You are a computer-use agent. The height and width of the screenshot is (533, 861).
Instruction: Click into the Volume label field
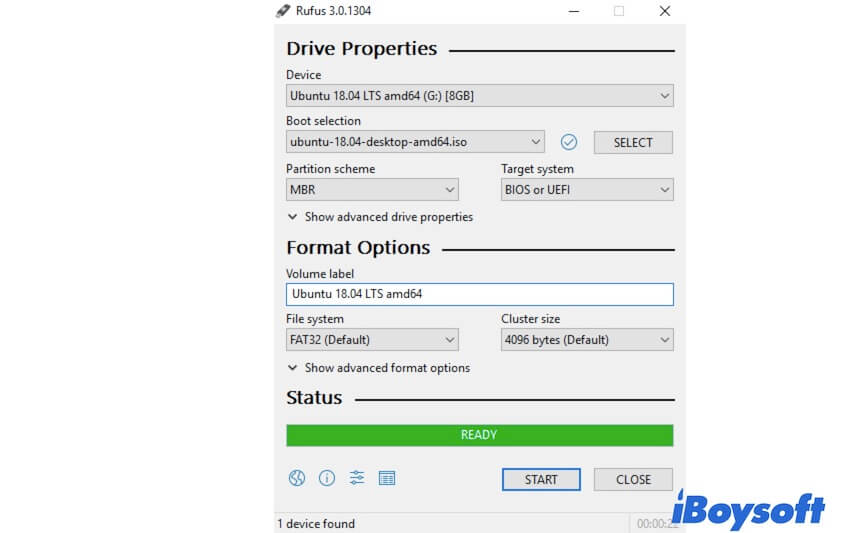click(x=480, y=295)
